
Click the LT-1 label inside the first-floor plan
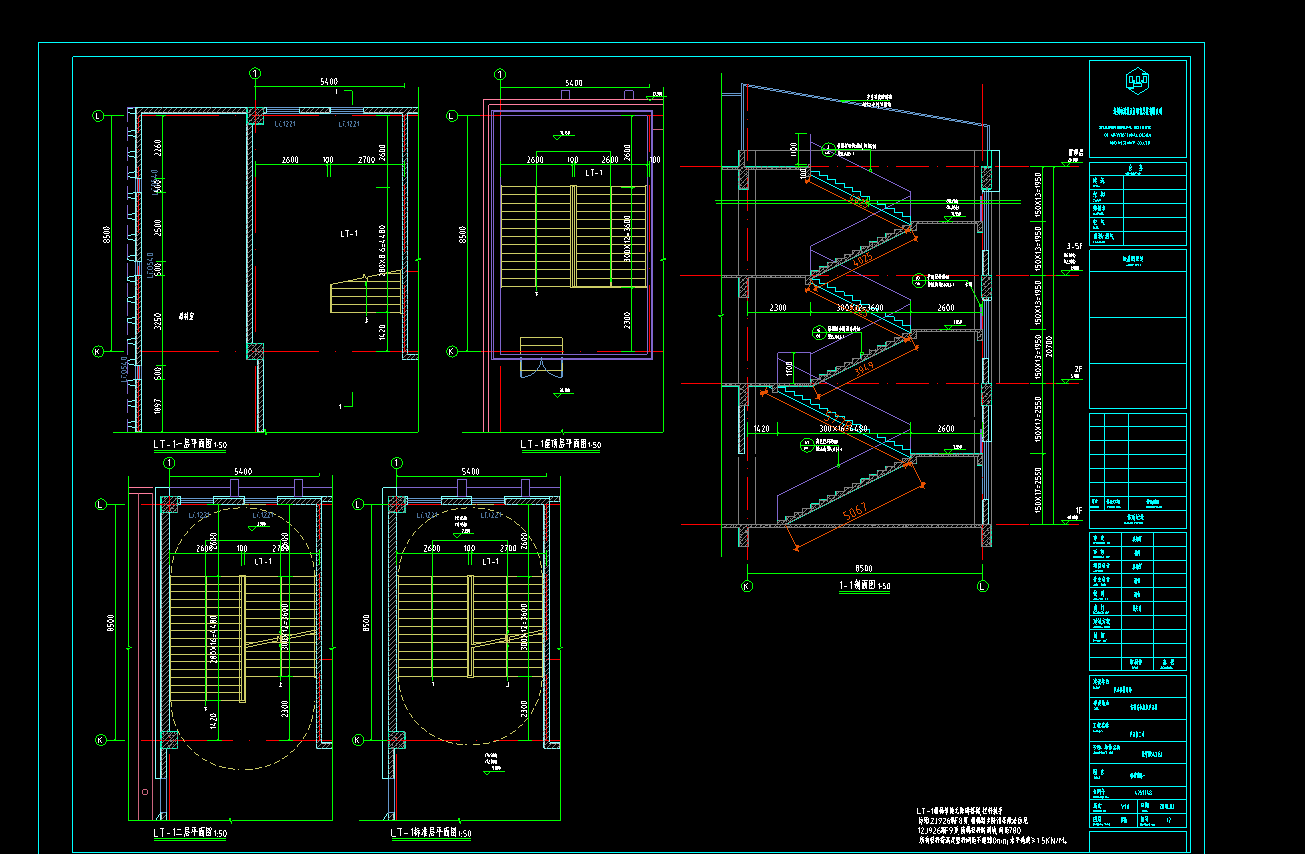348,233
